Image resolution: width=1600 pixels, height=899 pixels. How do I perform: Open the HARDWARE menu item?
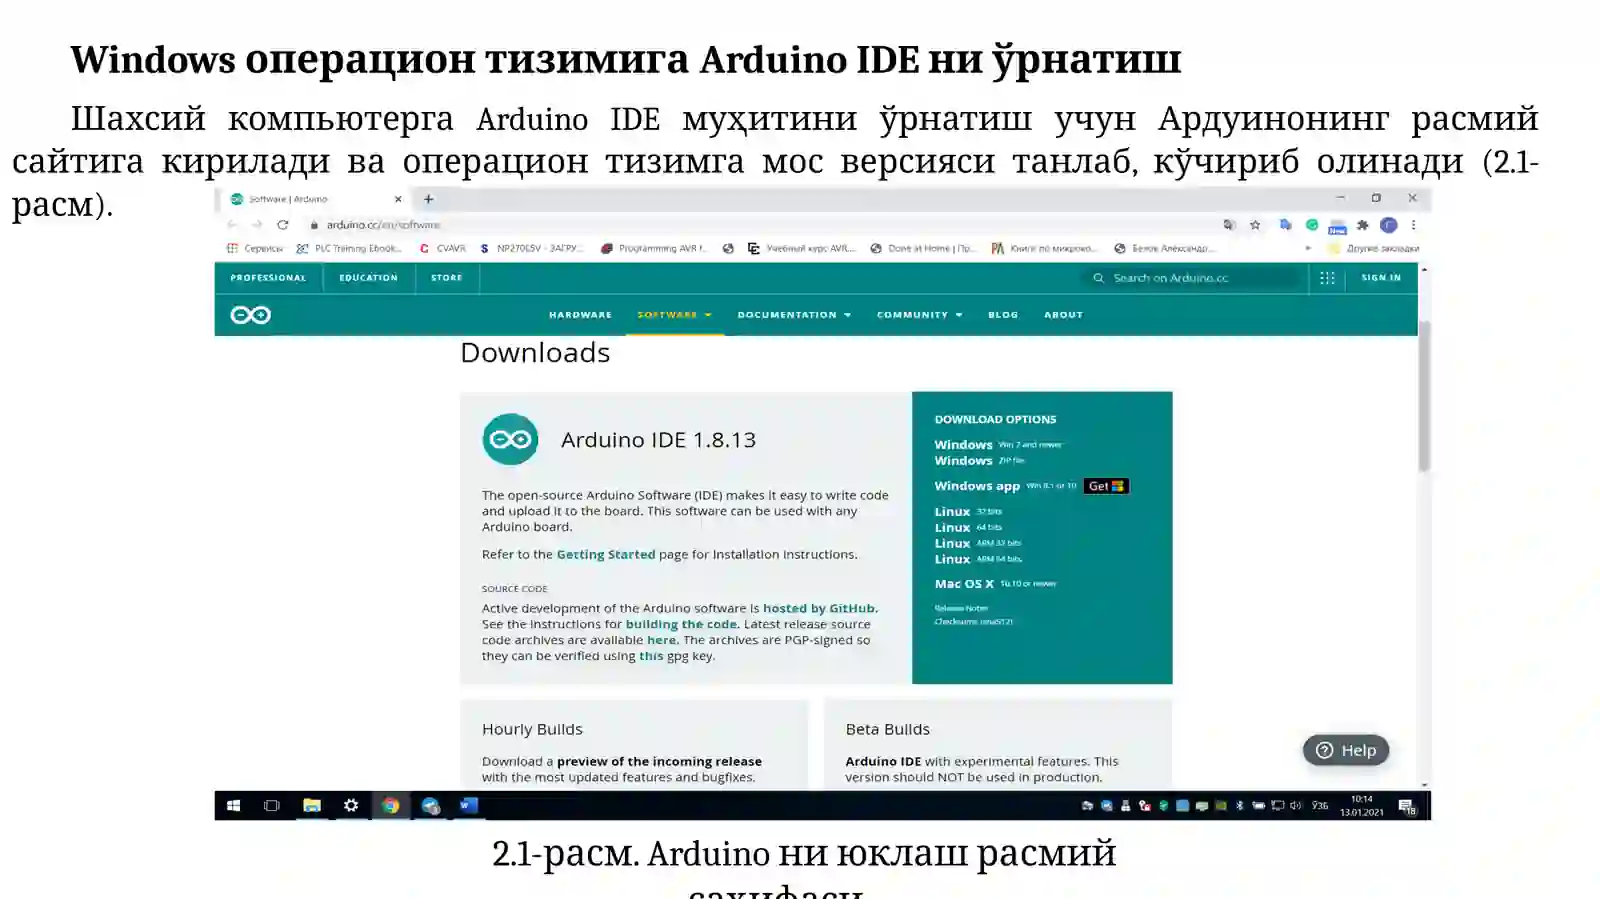click(580, 315)
